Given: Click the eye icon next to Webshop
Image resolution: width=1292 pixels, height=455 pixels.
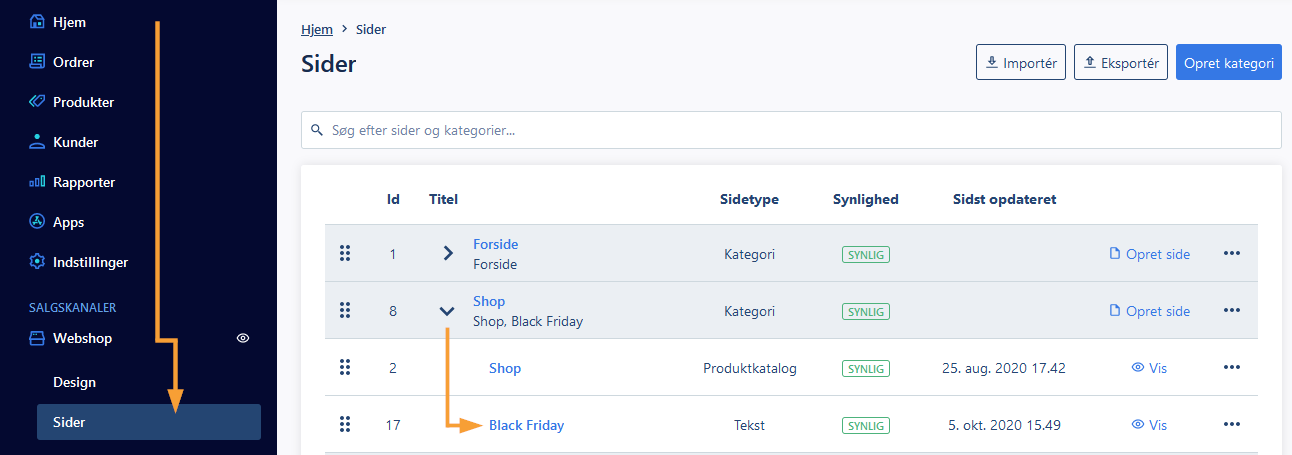Looking at the screenshot, I should point(242,338).
